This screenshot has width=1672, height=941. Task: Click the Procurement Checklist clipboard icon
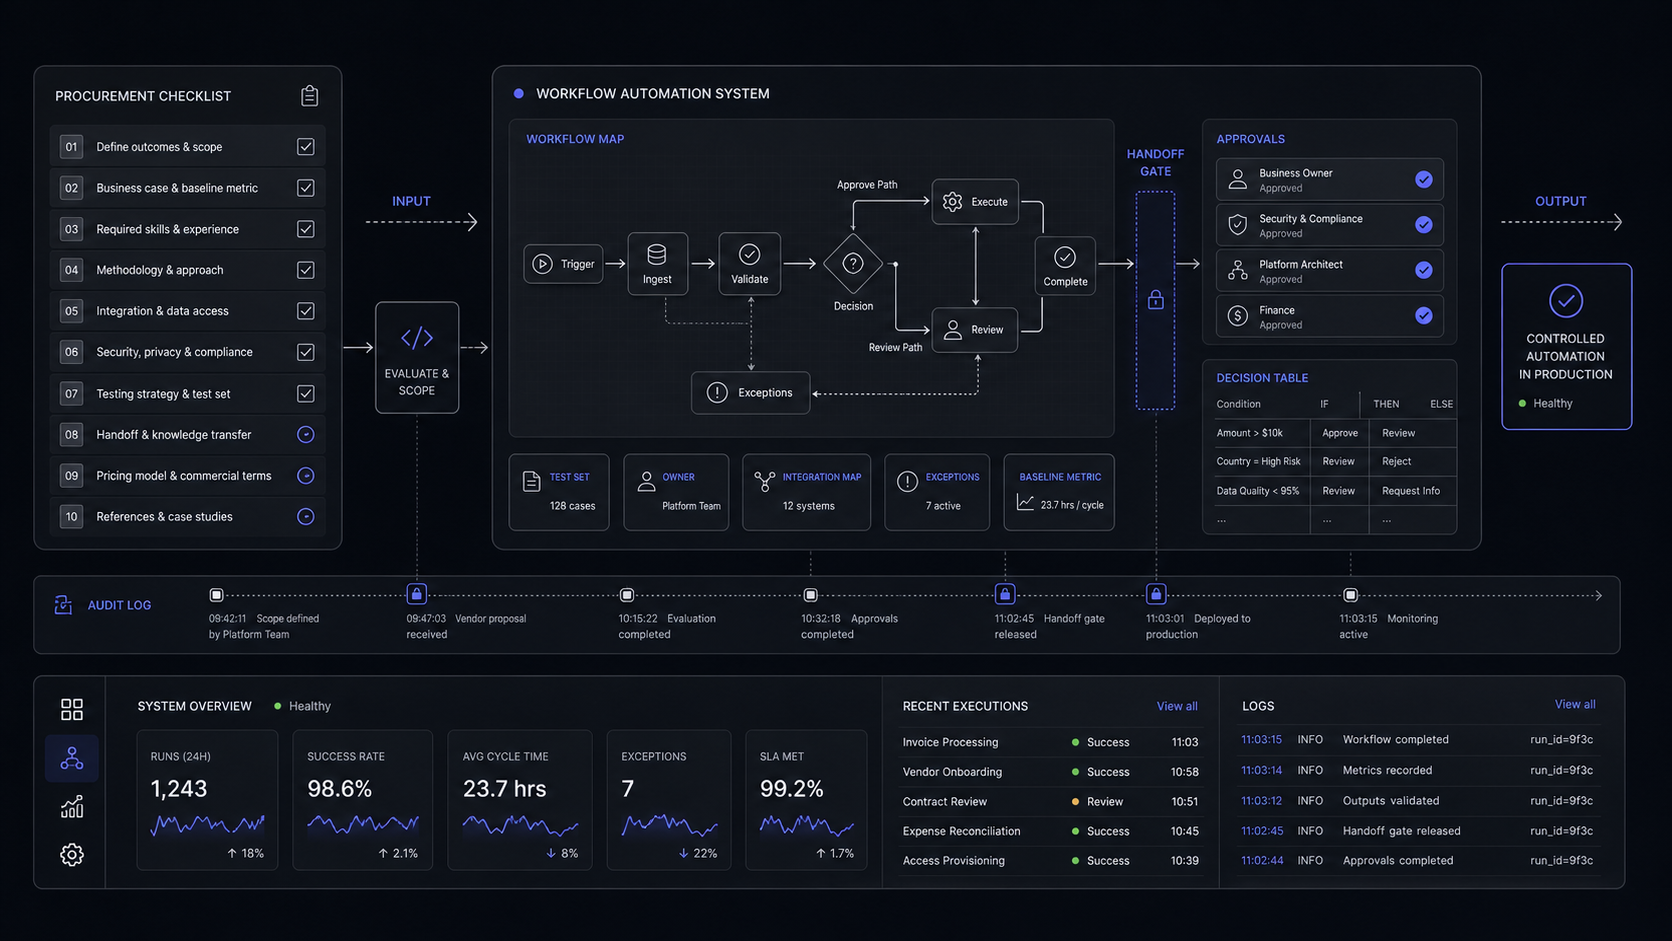309,96
